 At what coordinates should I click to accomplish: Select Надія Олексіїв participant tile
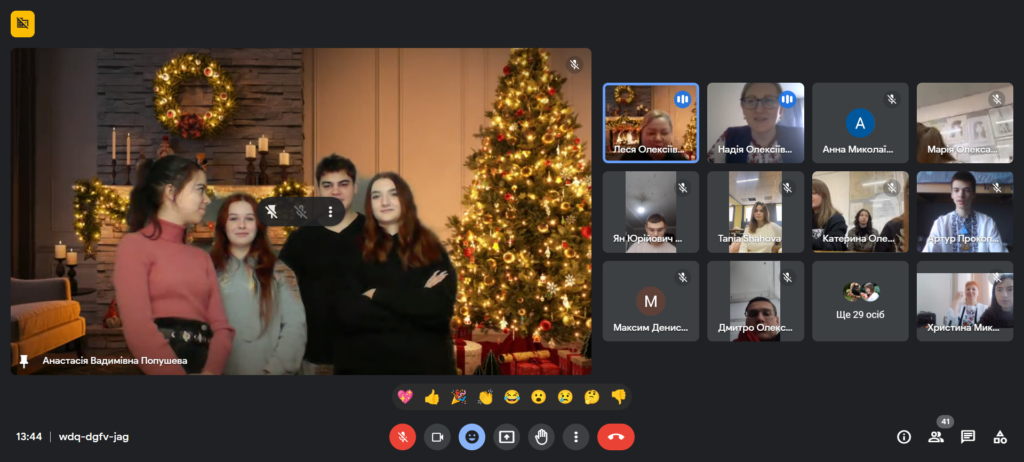pos(755,122)
